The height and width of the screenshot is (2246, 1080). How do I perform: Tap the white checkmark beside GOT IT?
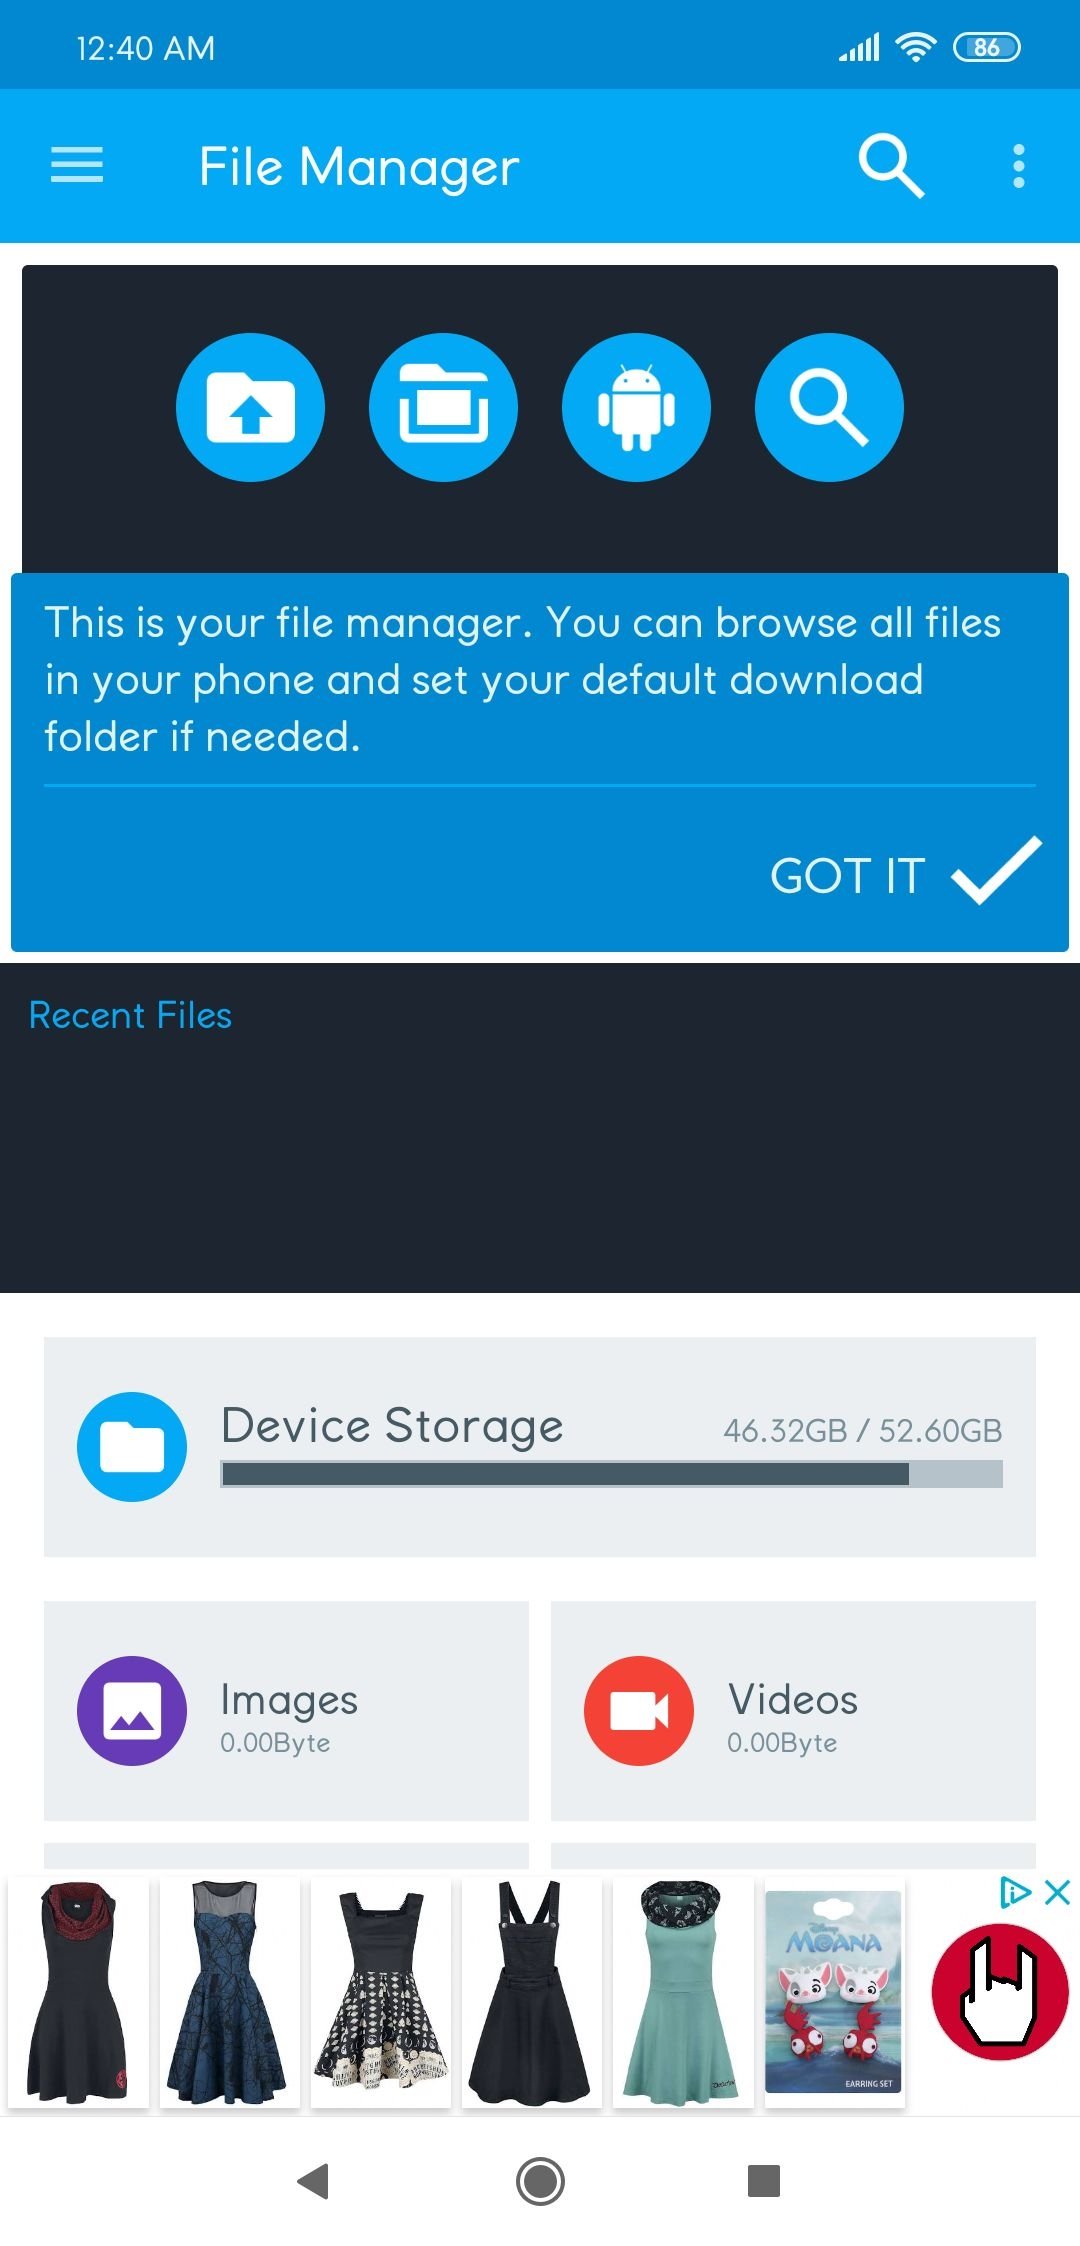[996, 870]
